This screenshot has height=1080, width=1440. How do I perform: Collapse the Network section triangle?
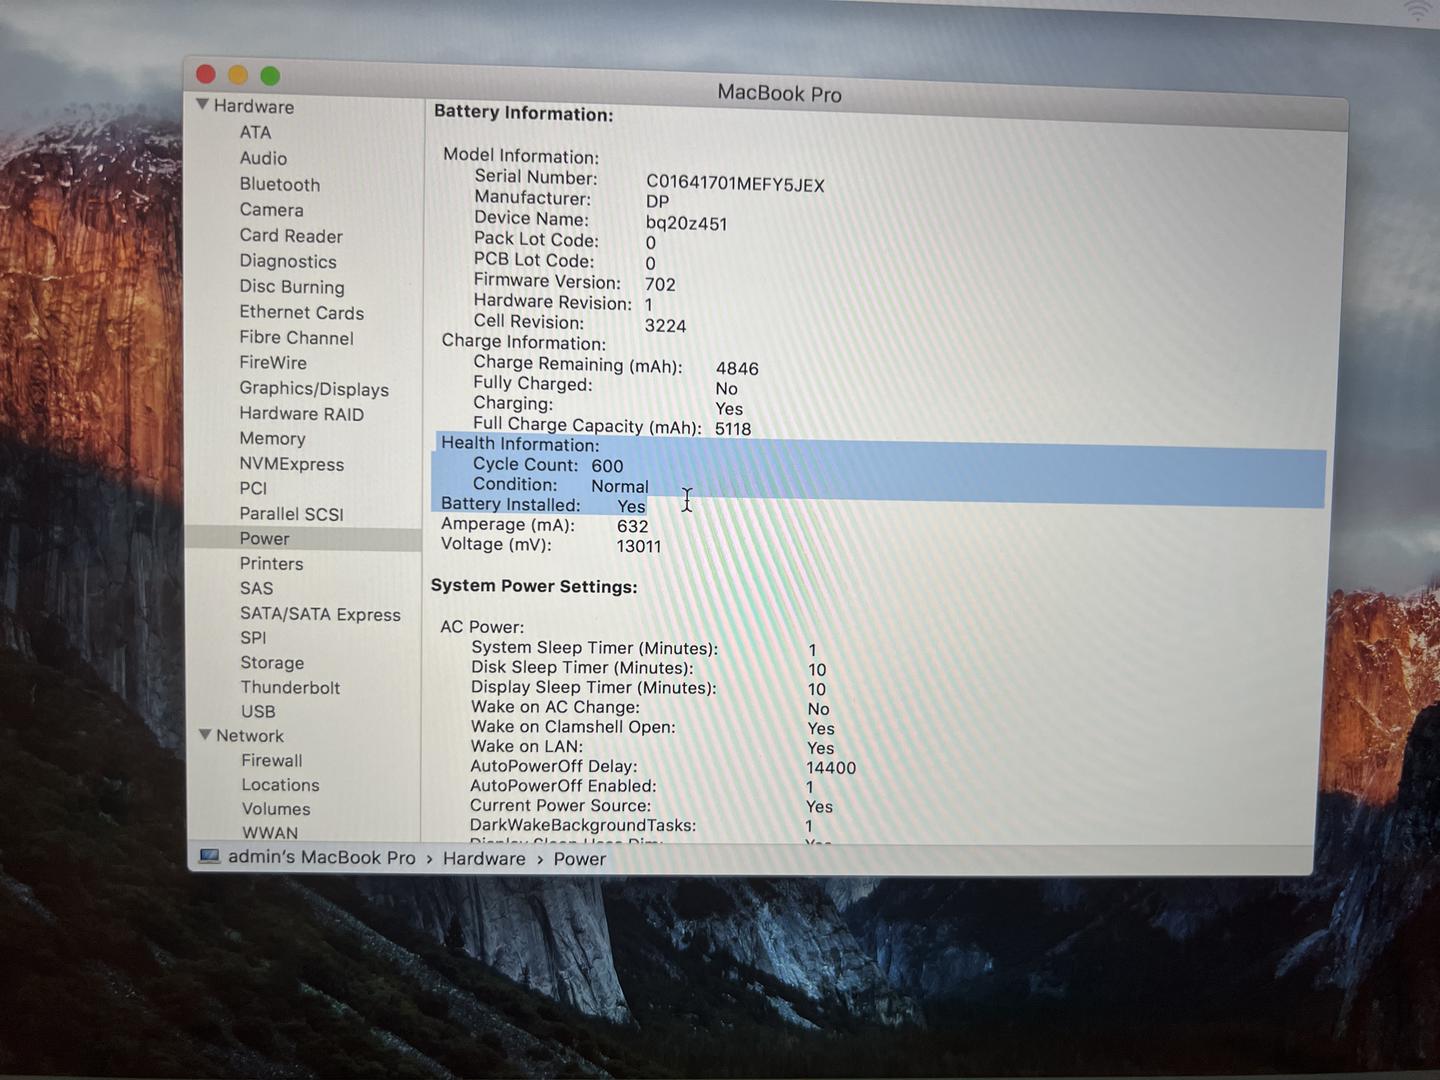coord(205,735)
